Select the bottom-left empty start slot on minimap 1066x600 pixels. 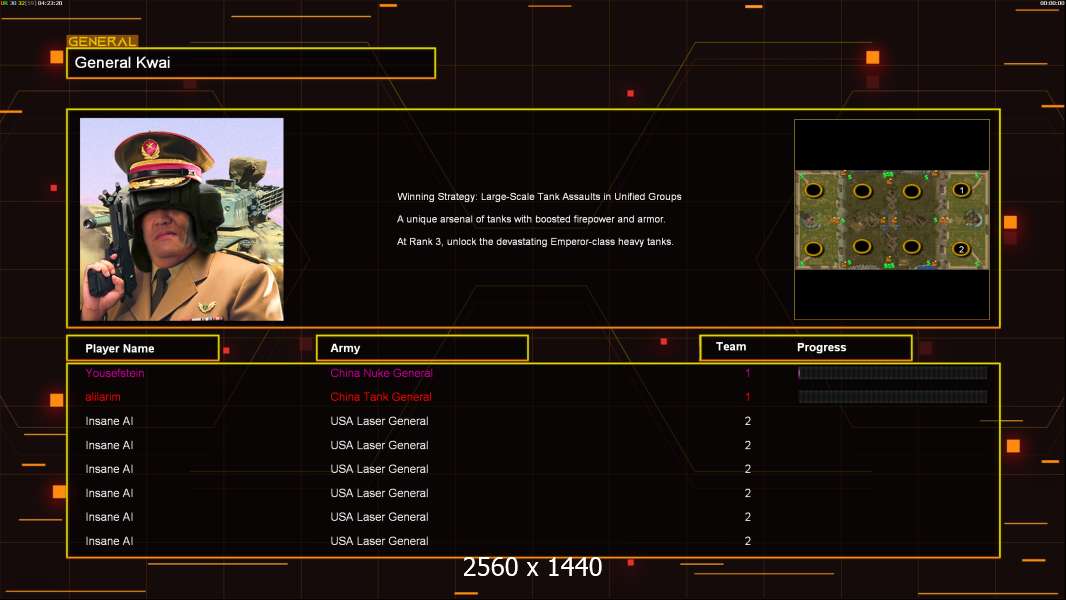point(814,248)
